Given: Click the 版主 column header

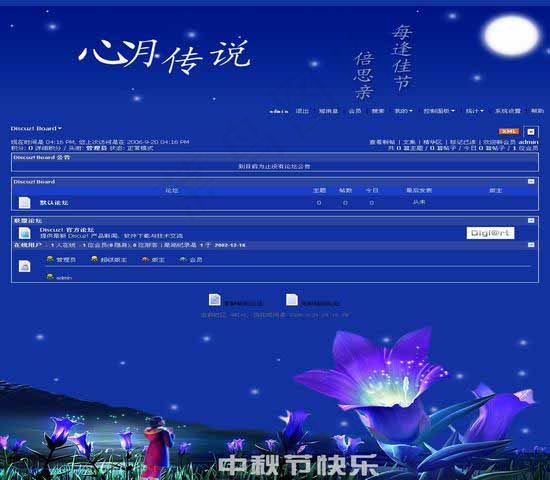Looking at the screenshot, I should tap(496, 191).
